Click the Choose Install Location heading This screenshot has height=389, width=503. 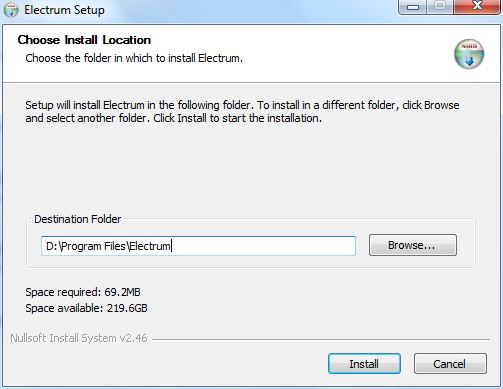(84, 40)
